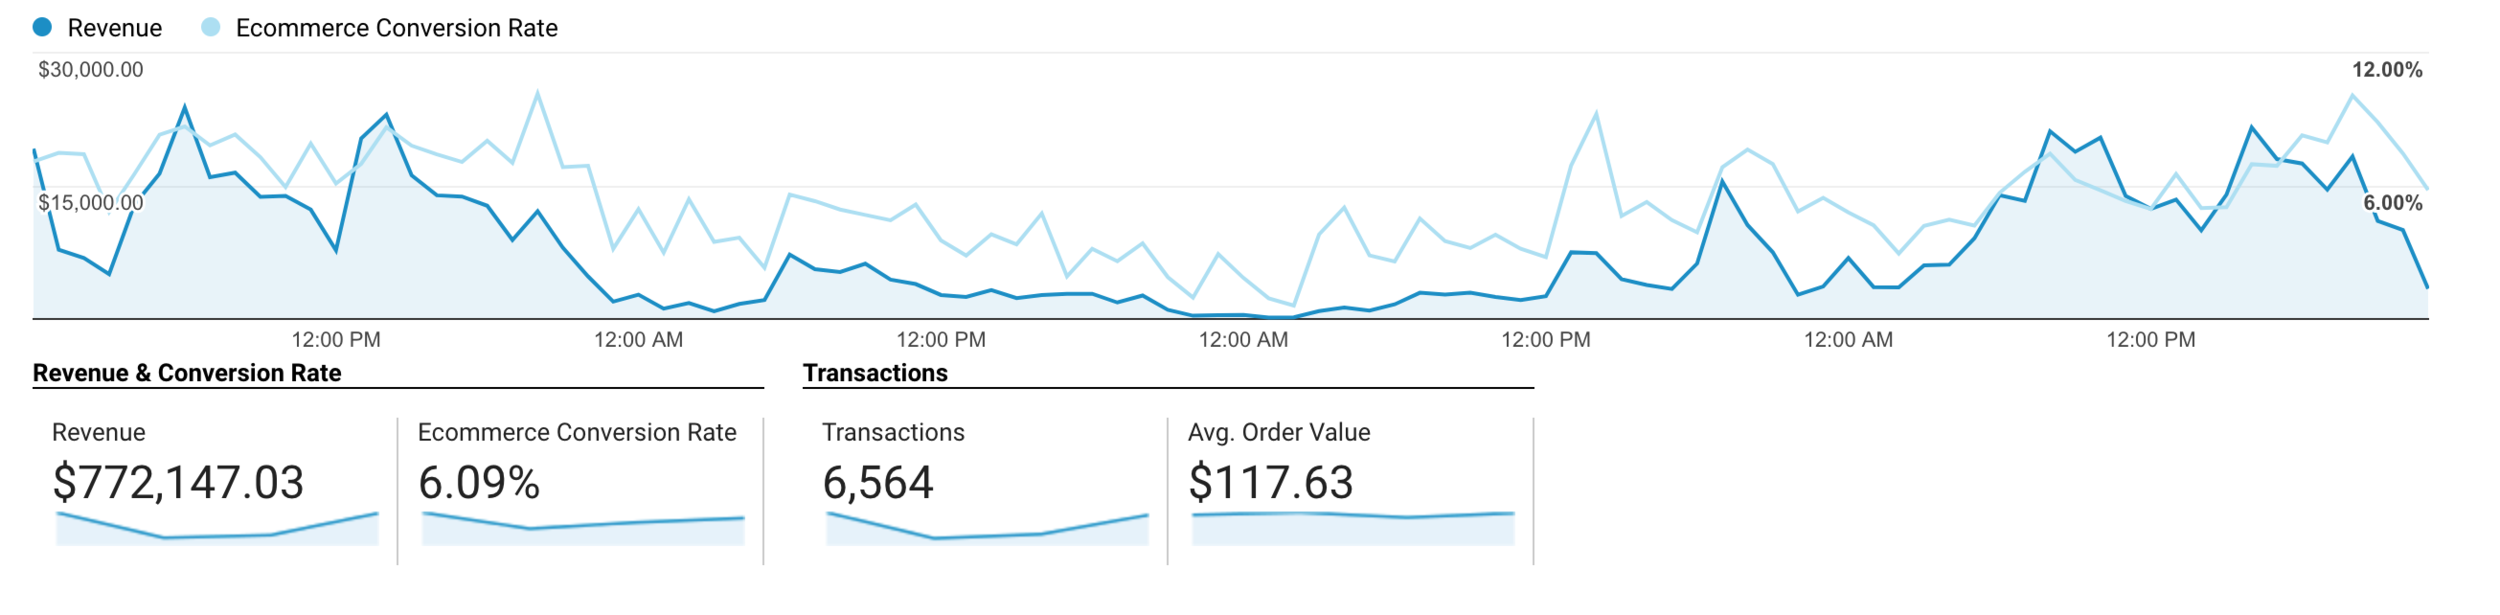Click the Avg. Order Value card label
Viewport: 2500px width, 615px height.
(1279, 432)
